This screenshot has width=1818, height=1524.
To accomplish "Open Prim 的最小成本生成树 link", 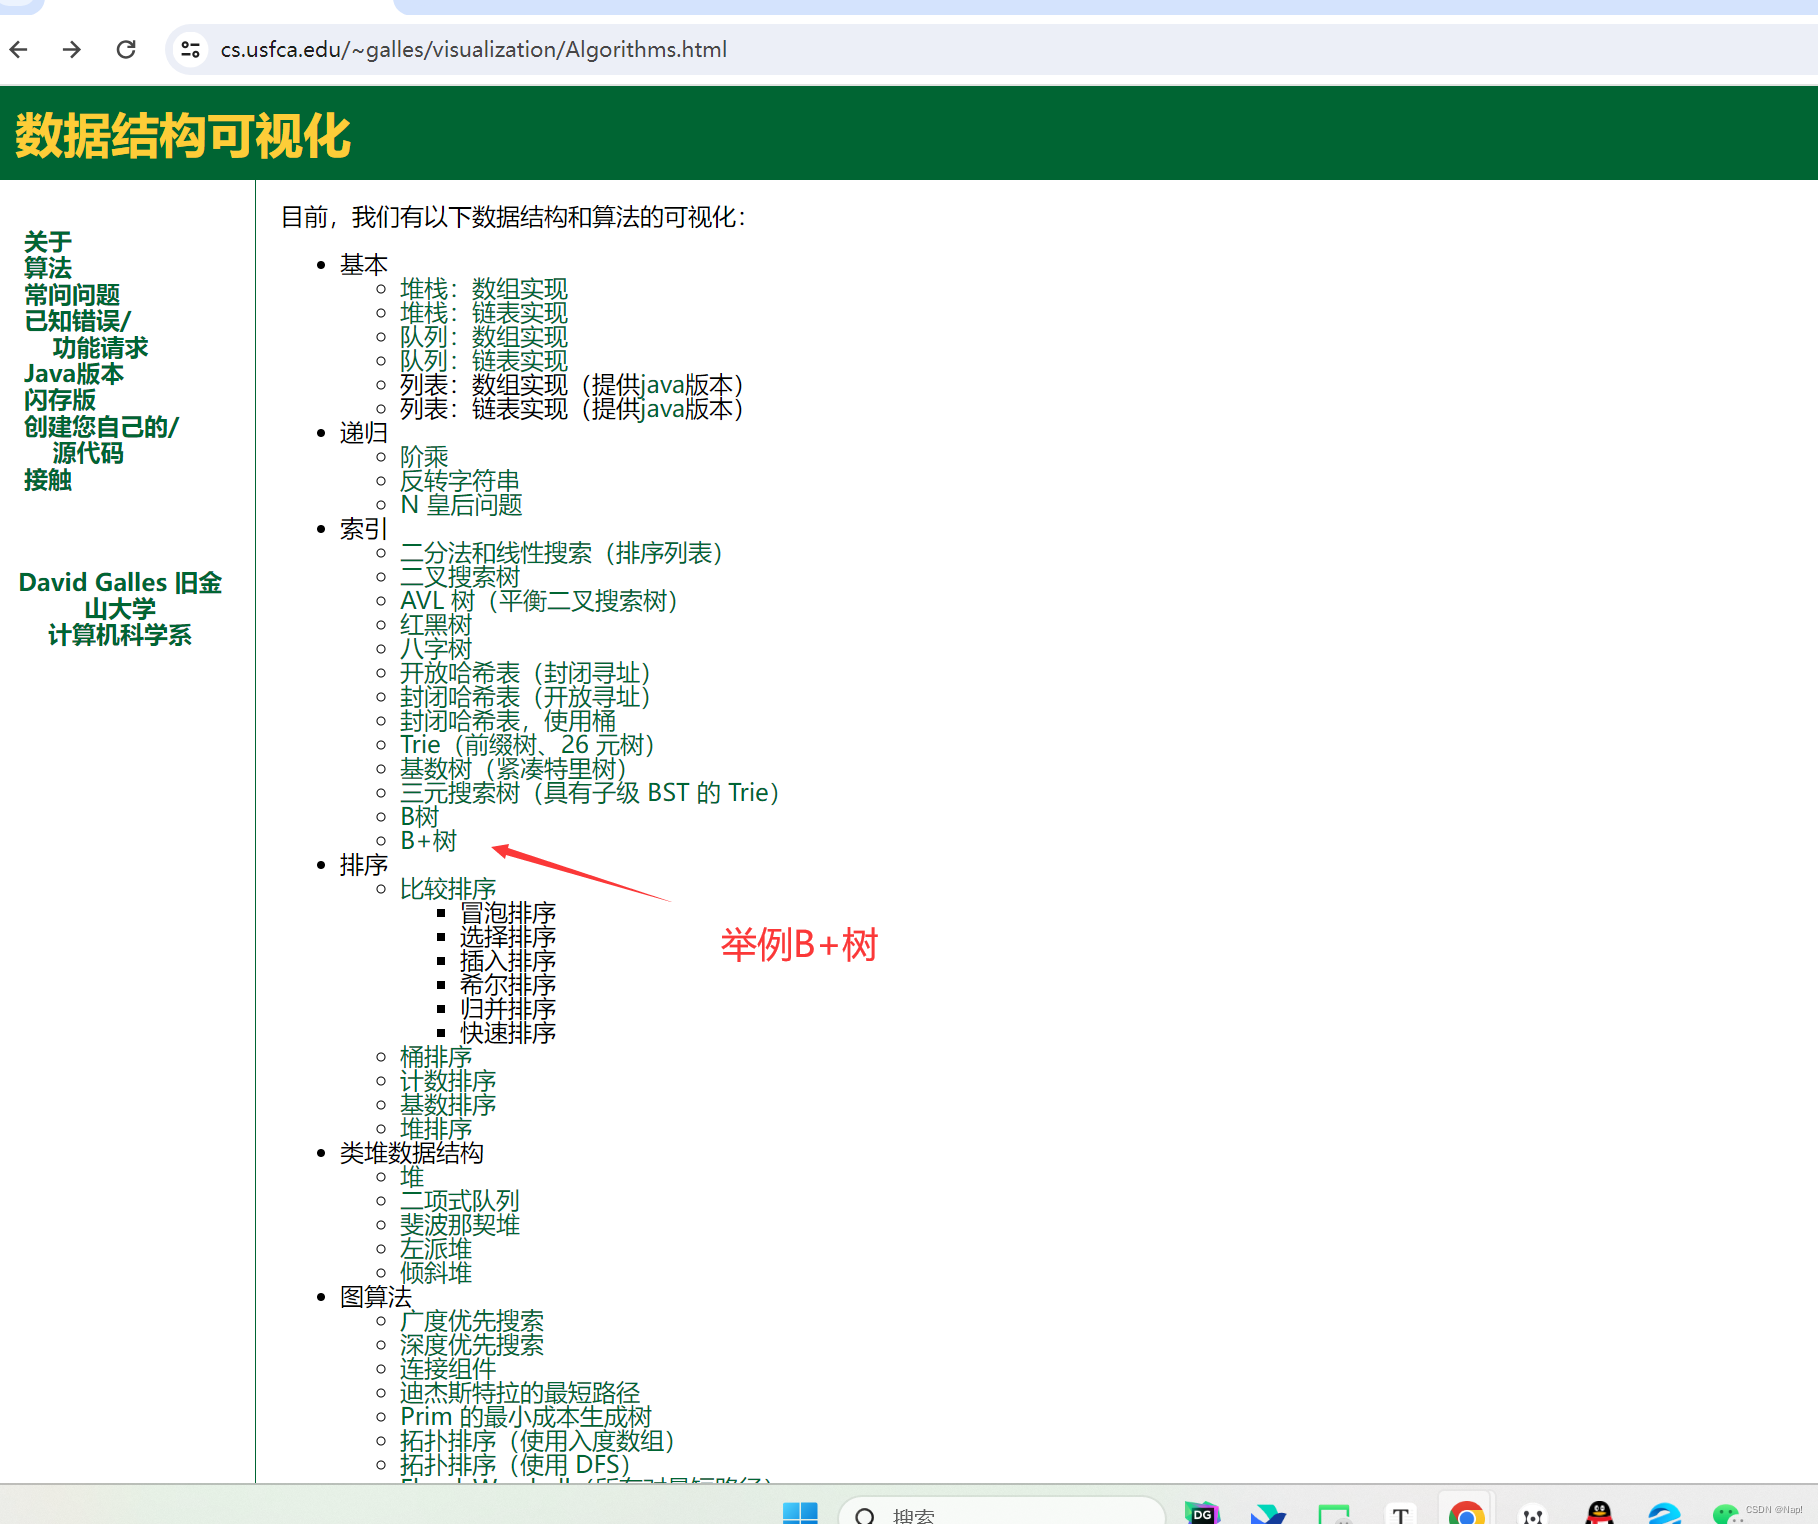I will click(x=526, y=1417).
